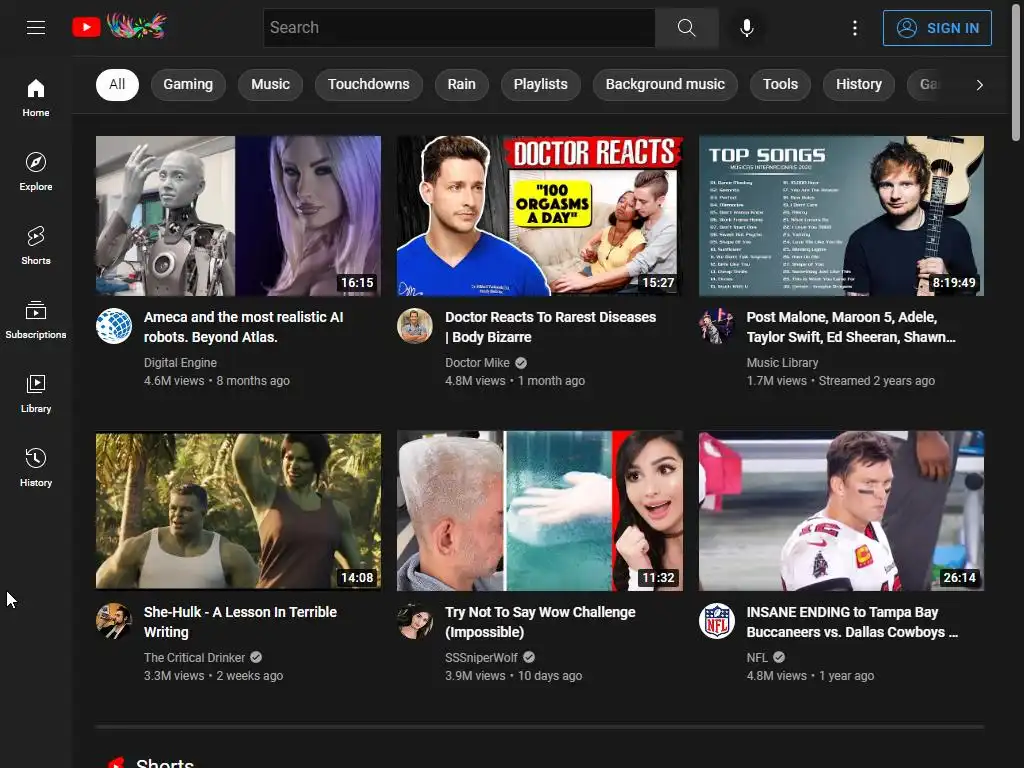Open The Critical Drinker channel avatar
1024x768 pixels.
[x=114, y=620]
